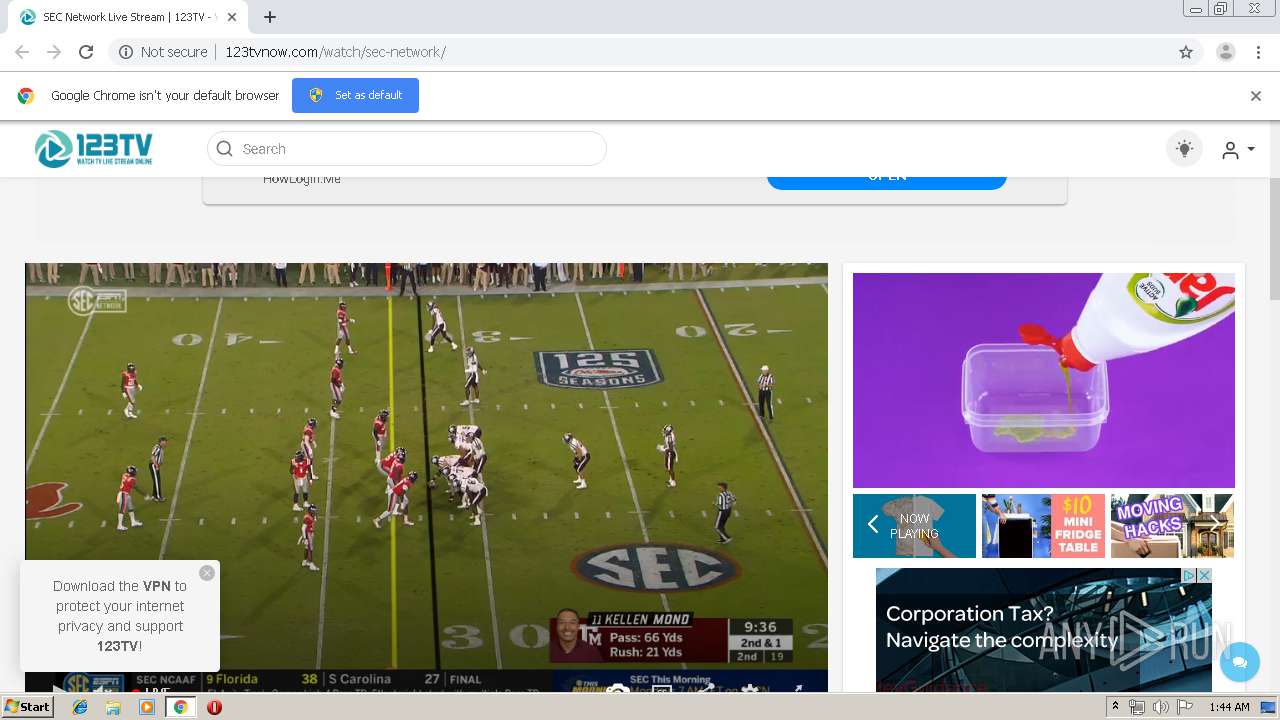Open a new browser tab
Image resolution: width=1280 pixels, height=720 pixels.
tap(270, 17)
